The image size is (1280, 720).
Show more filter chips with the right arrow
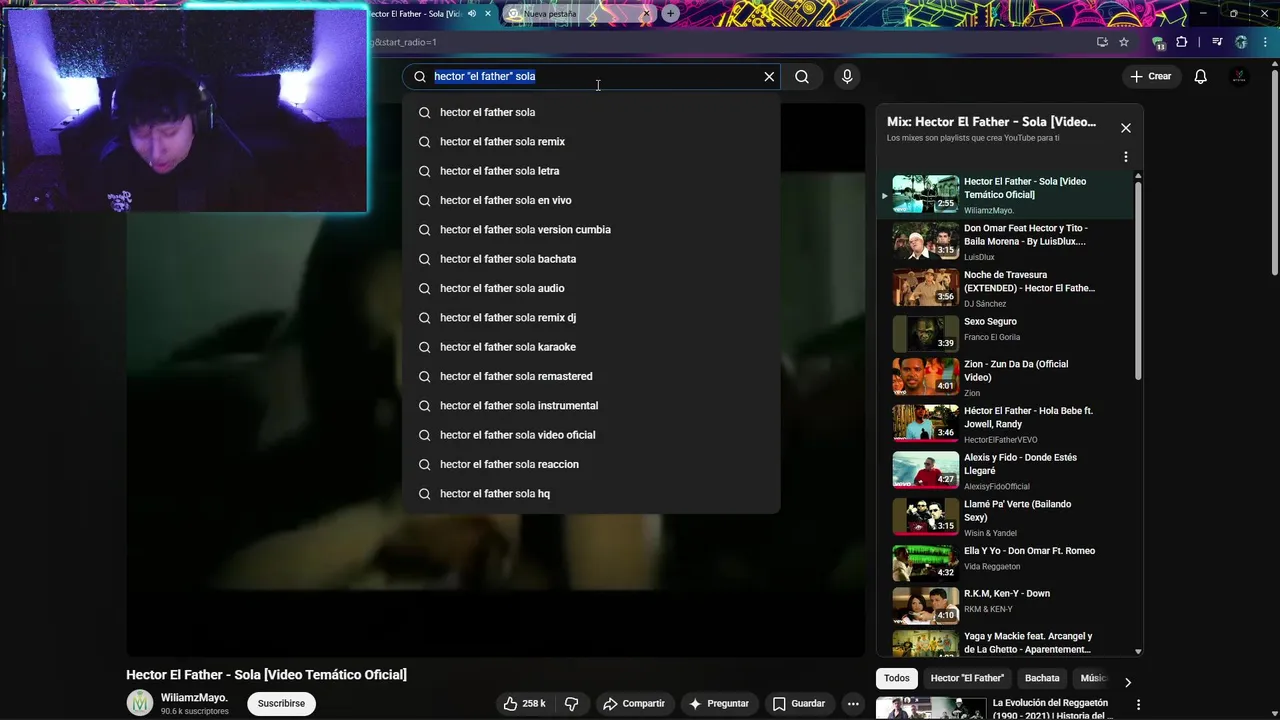[x=1127, y=682]
